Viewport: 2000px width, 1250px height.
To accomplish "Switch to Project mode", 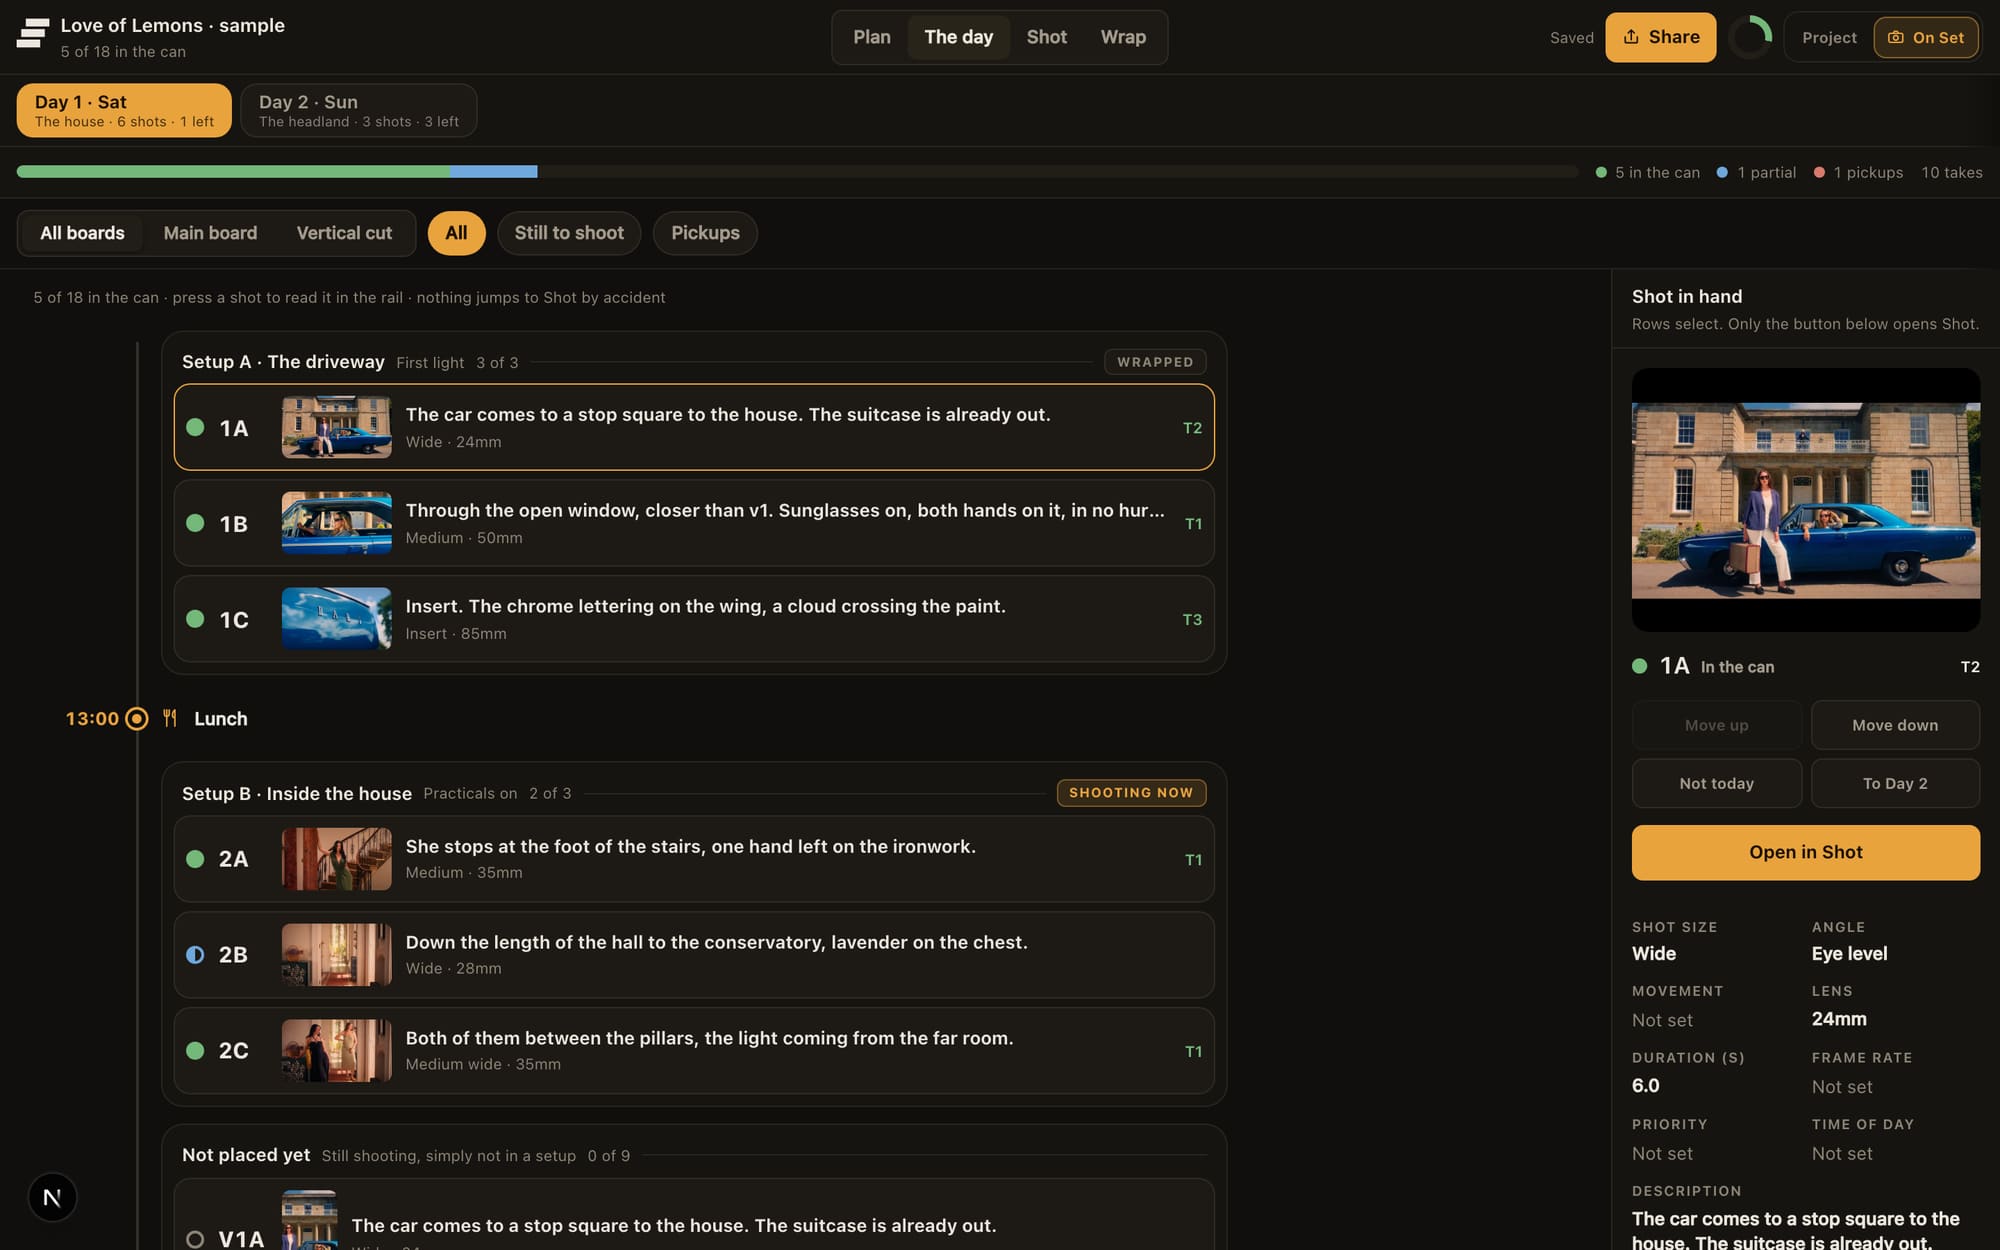I will pos(1829,38).
